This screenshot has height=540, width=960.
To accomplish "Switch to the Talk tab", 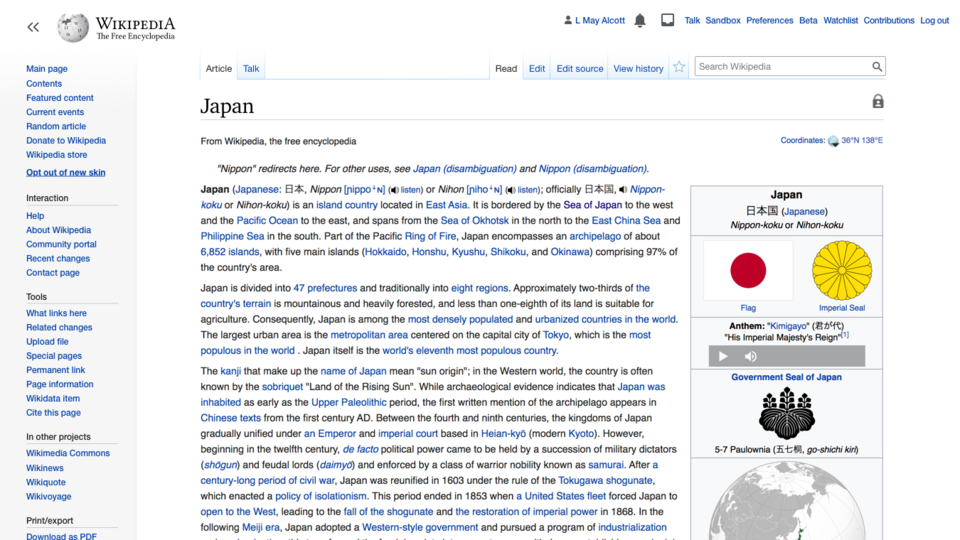I will click(x=251, y=69).
